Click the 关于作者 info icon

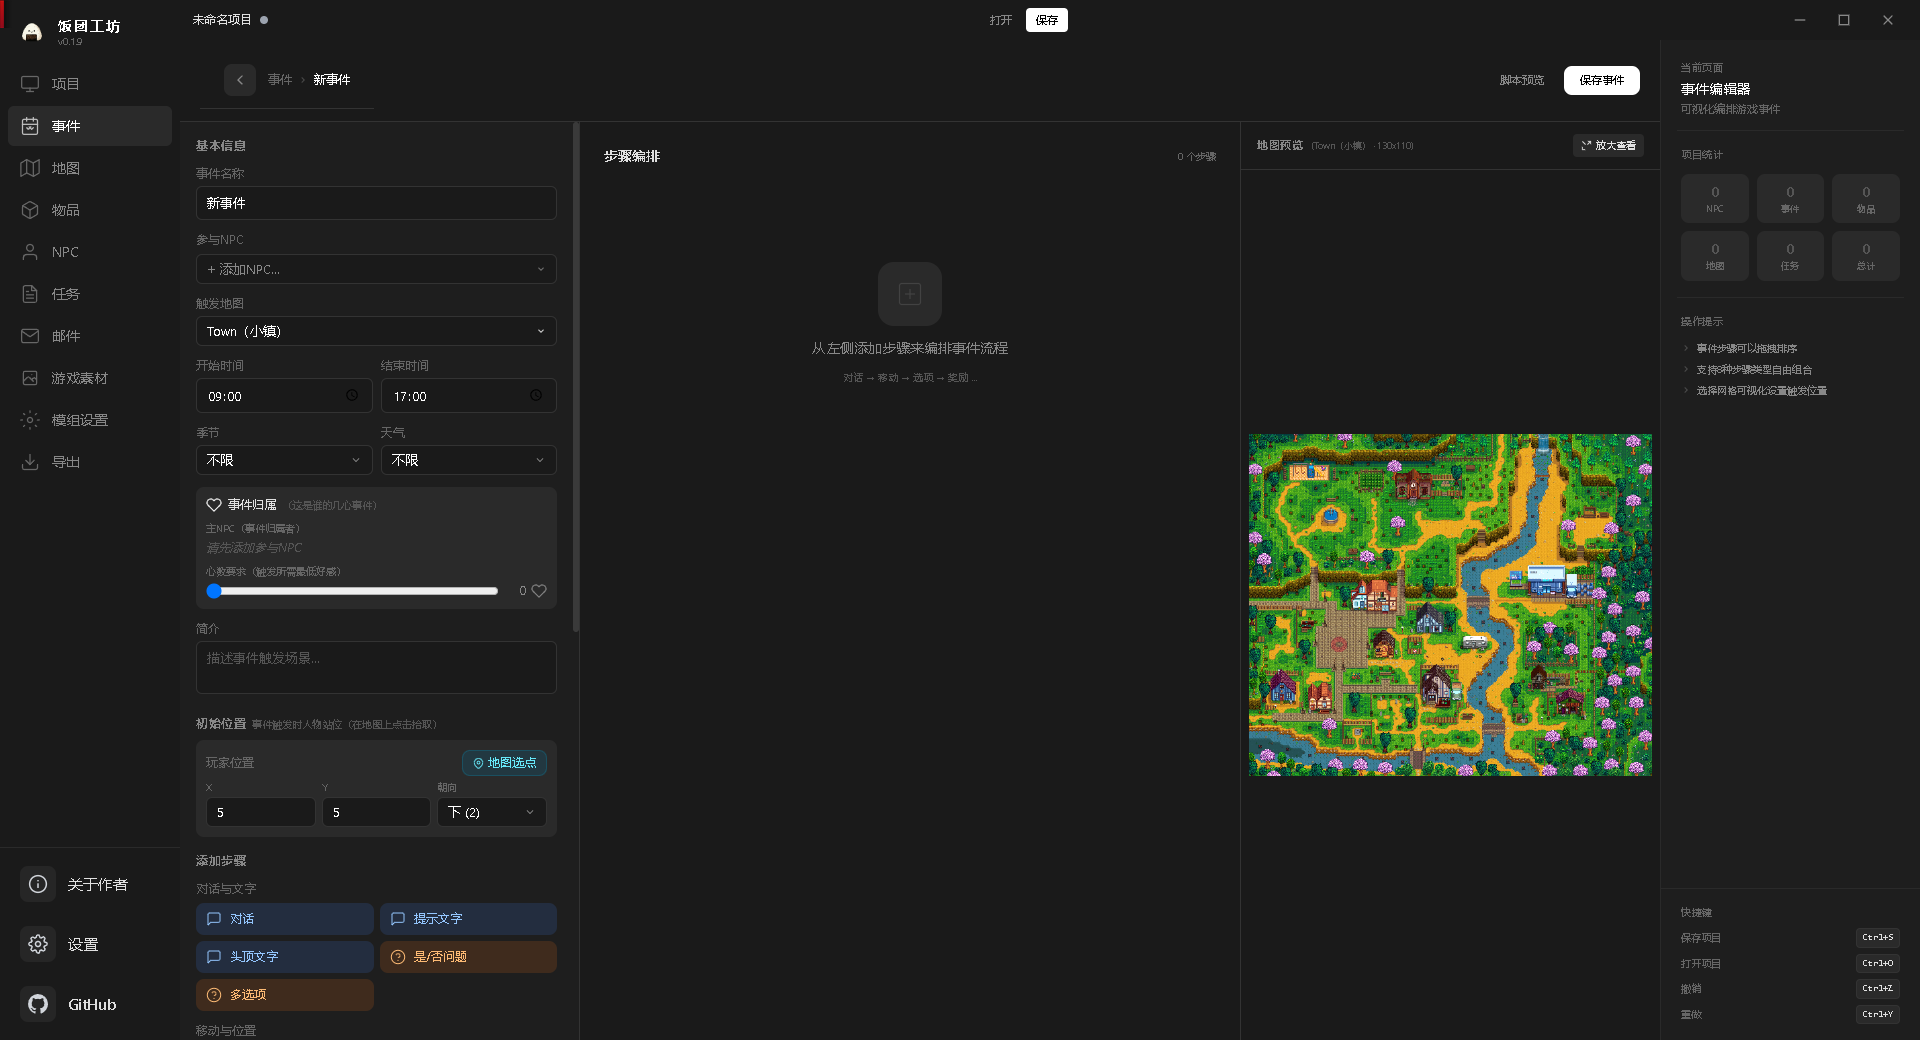(38, 884)
